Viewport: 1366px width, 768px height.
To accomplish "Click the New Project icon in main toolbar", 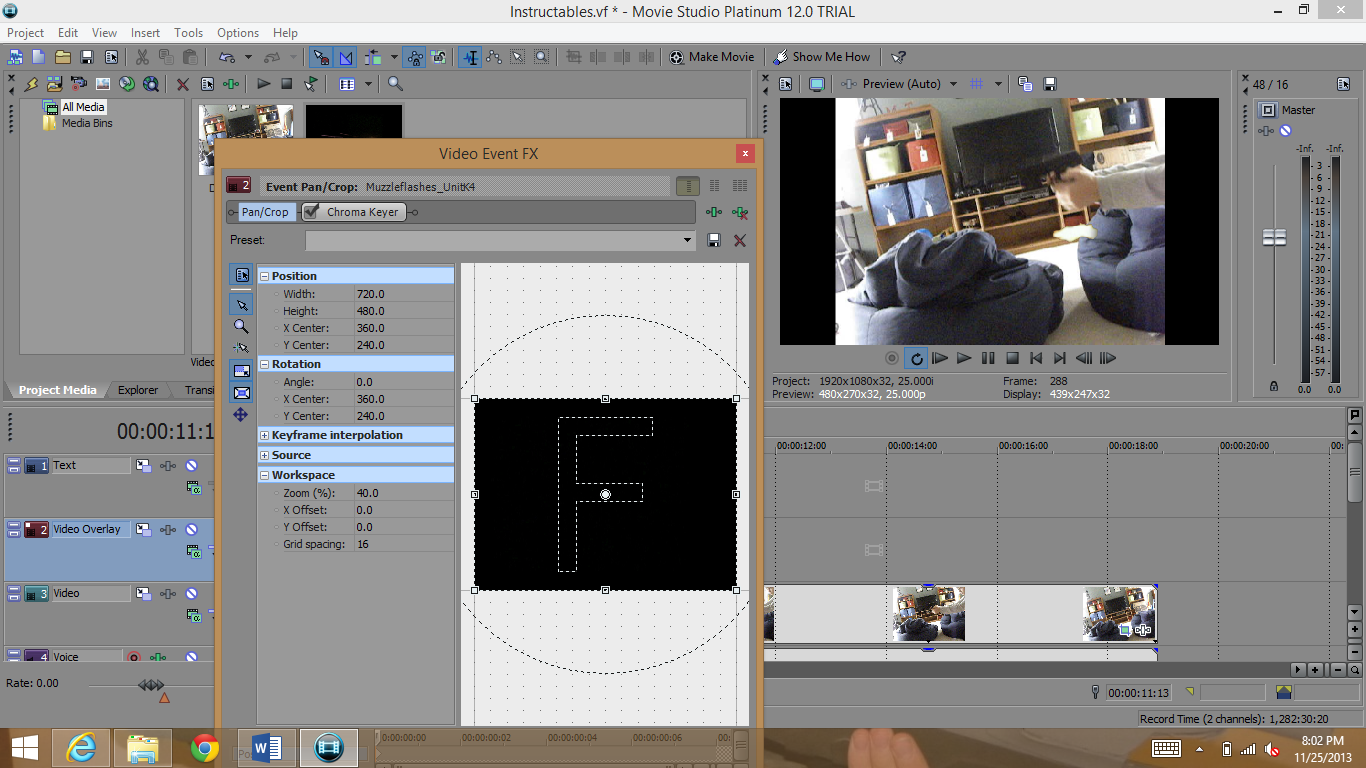I will pyautogui.click(x=38, y=57).
